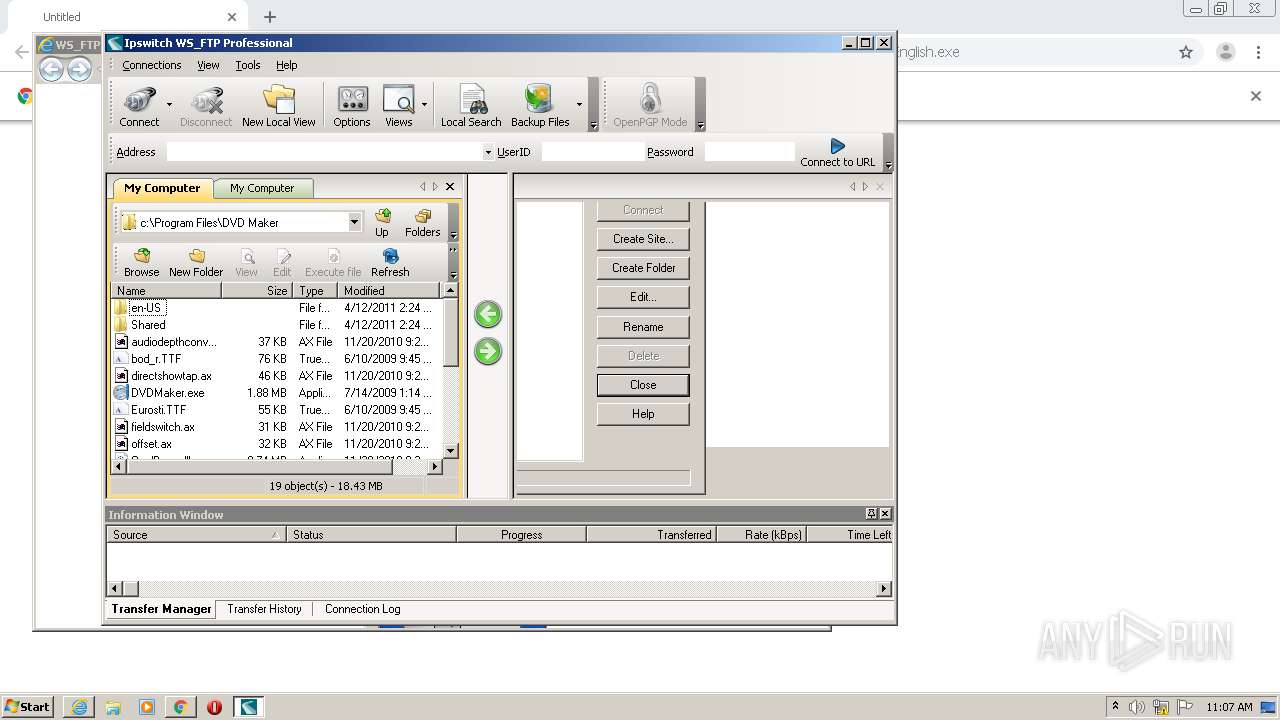
Task: Open a New Local View
Action: [278, 105]
